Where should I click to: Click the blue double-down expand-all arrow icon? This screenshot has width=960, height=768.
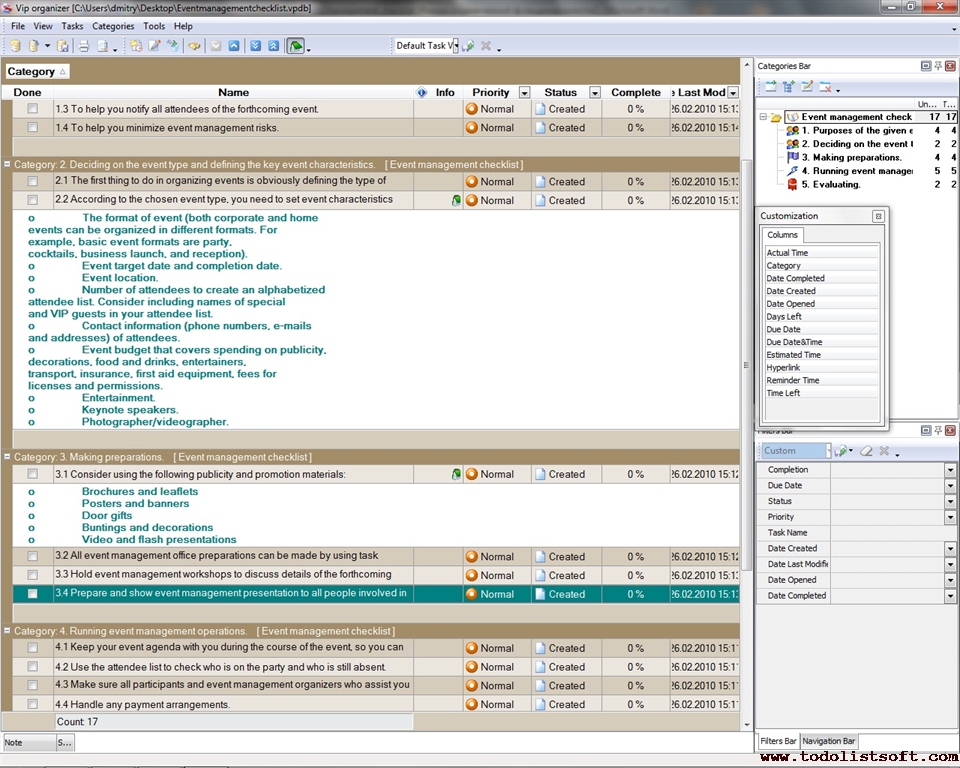point(256,46)
